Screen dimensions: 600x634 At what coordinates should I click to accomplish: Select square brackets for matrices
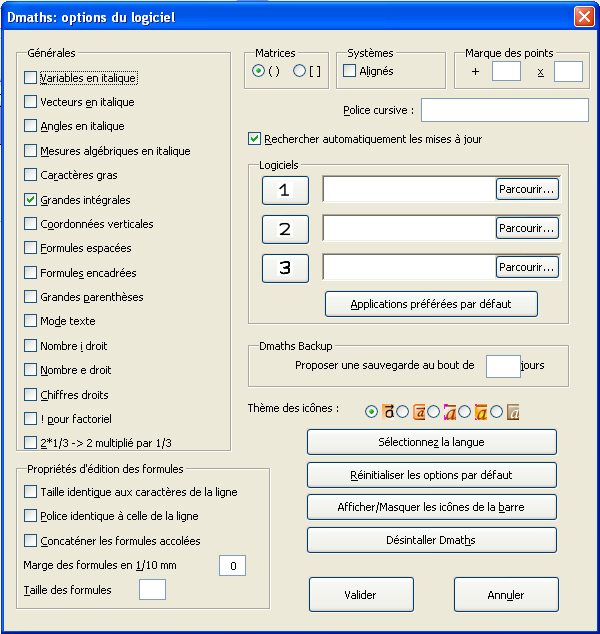(x=299, y=71)
